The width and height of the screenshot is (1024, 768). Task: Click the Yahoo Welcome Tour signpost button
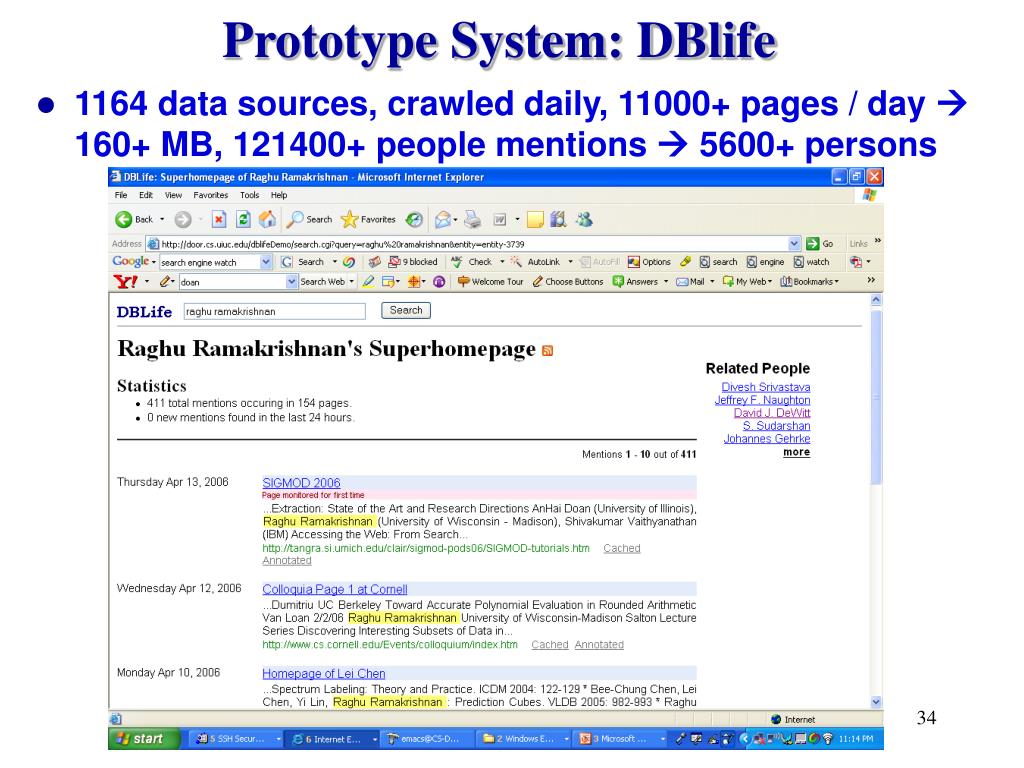pos(490,281)
